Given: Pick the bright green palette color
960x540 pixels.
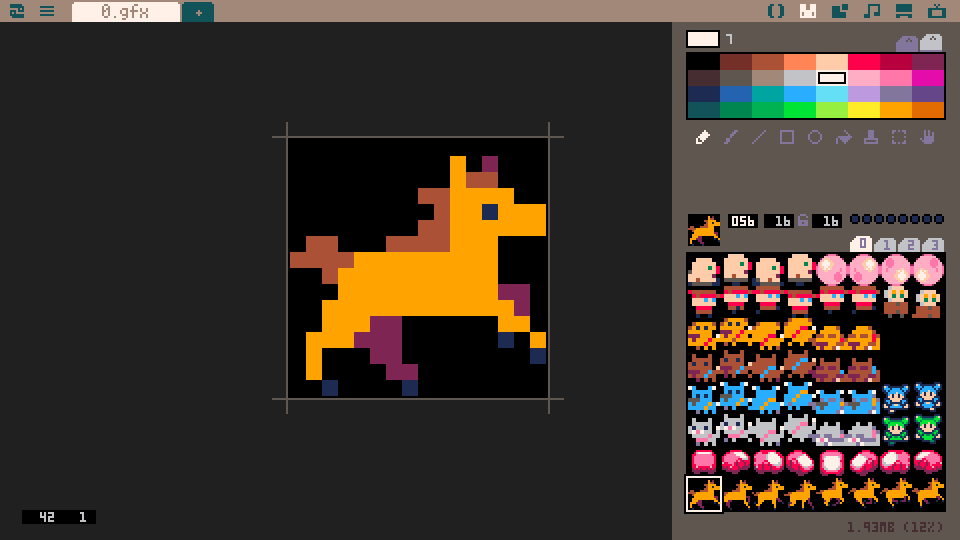Looking at the screenshot, I should [800, 110].
